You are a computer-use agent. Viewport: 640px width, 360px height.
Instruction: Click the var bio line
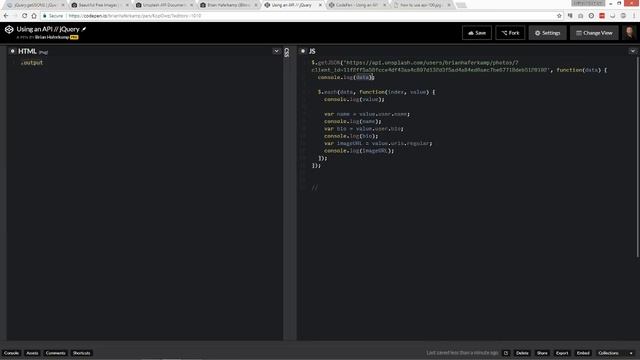tap(364, 129)
